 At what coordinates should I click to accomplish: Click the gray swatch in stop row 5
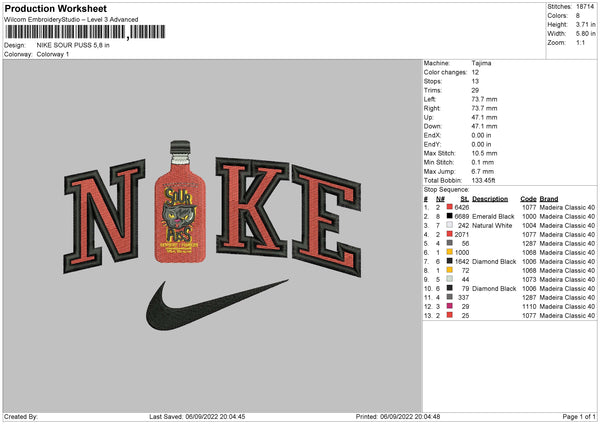(x=450, y=243)
